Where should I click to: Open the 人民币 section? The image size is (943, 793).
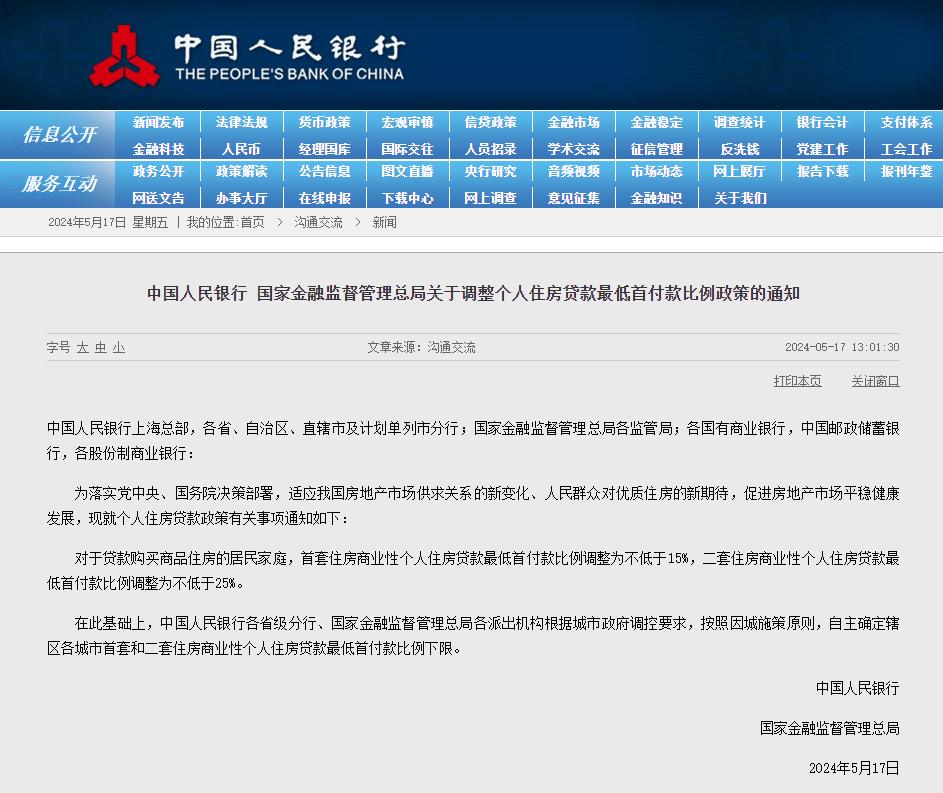click(x=241, y=148)
